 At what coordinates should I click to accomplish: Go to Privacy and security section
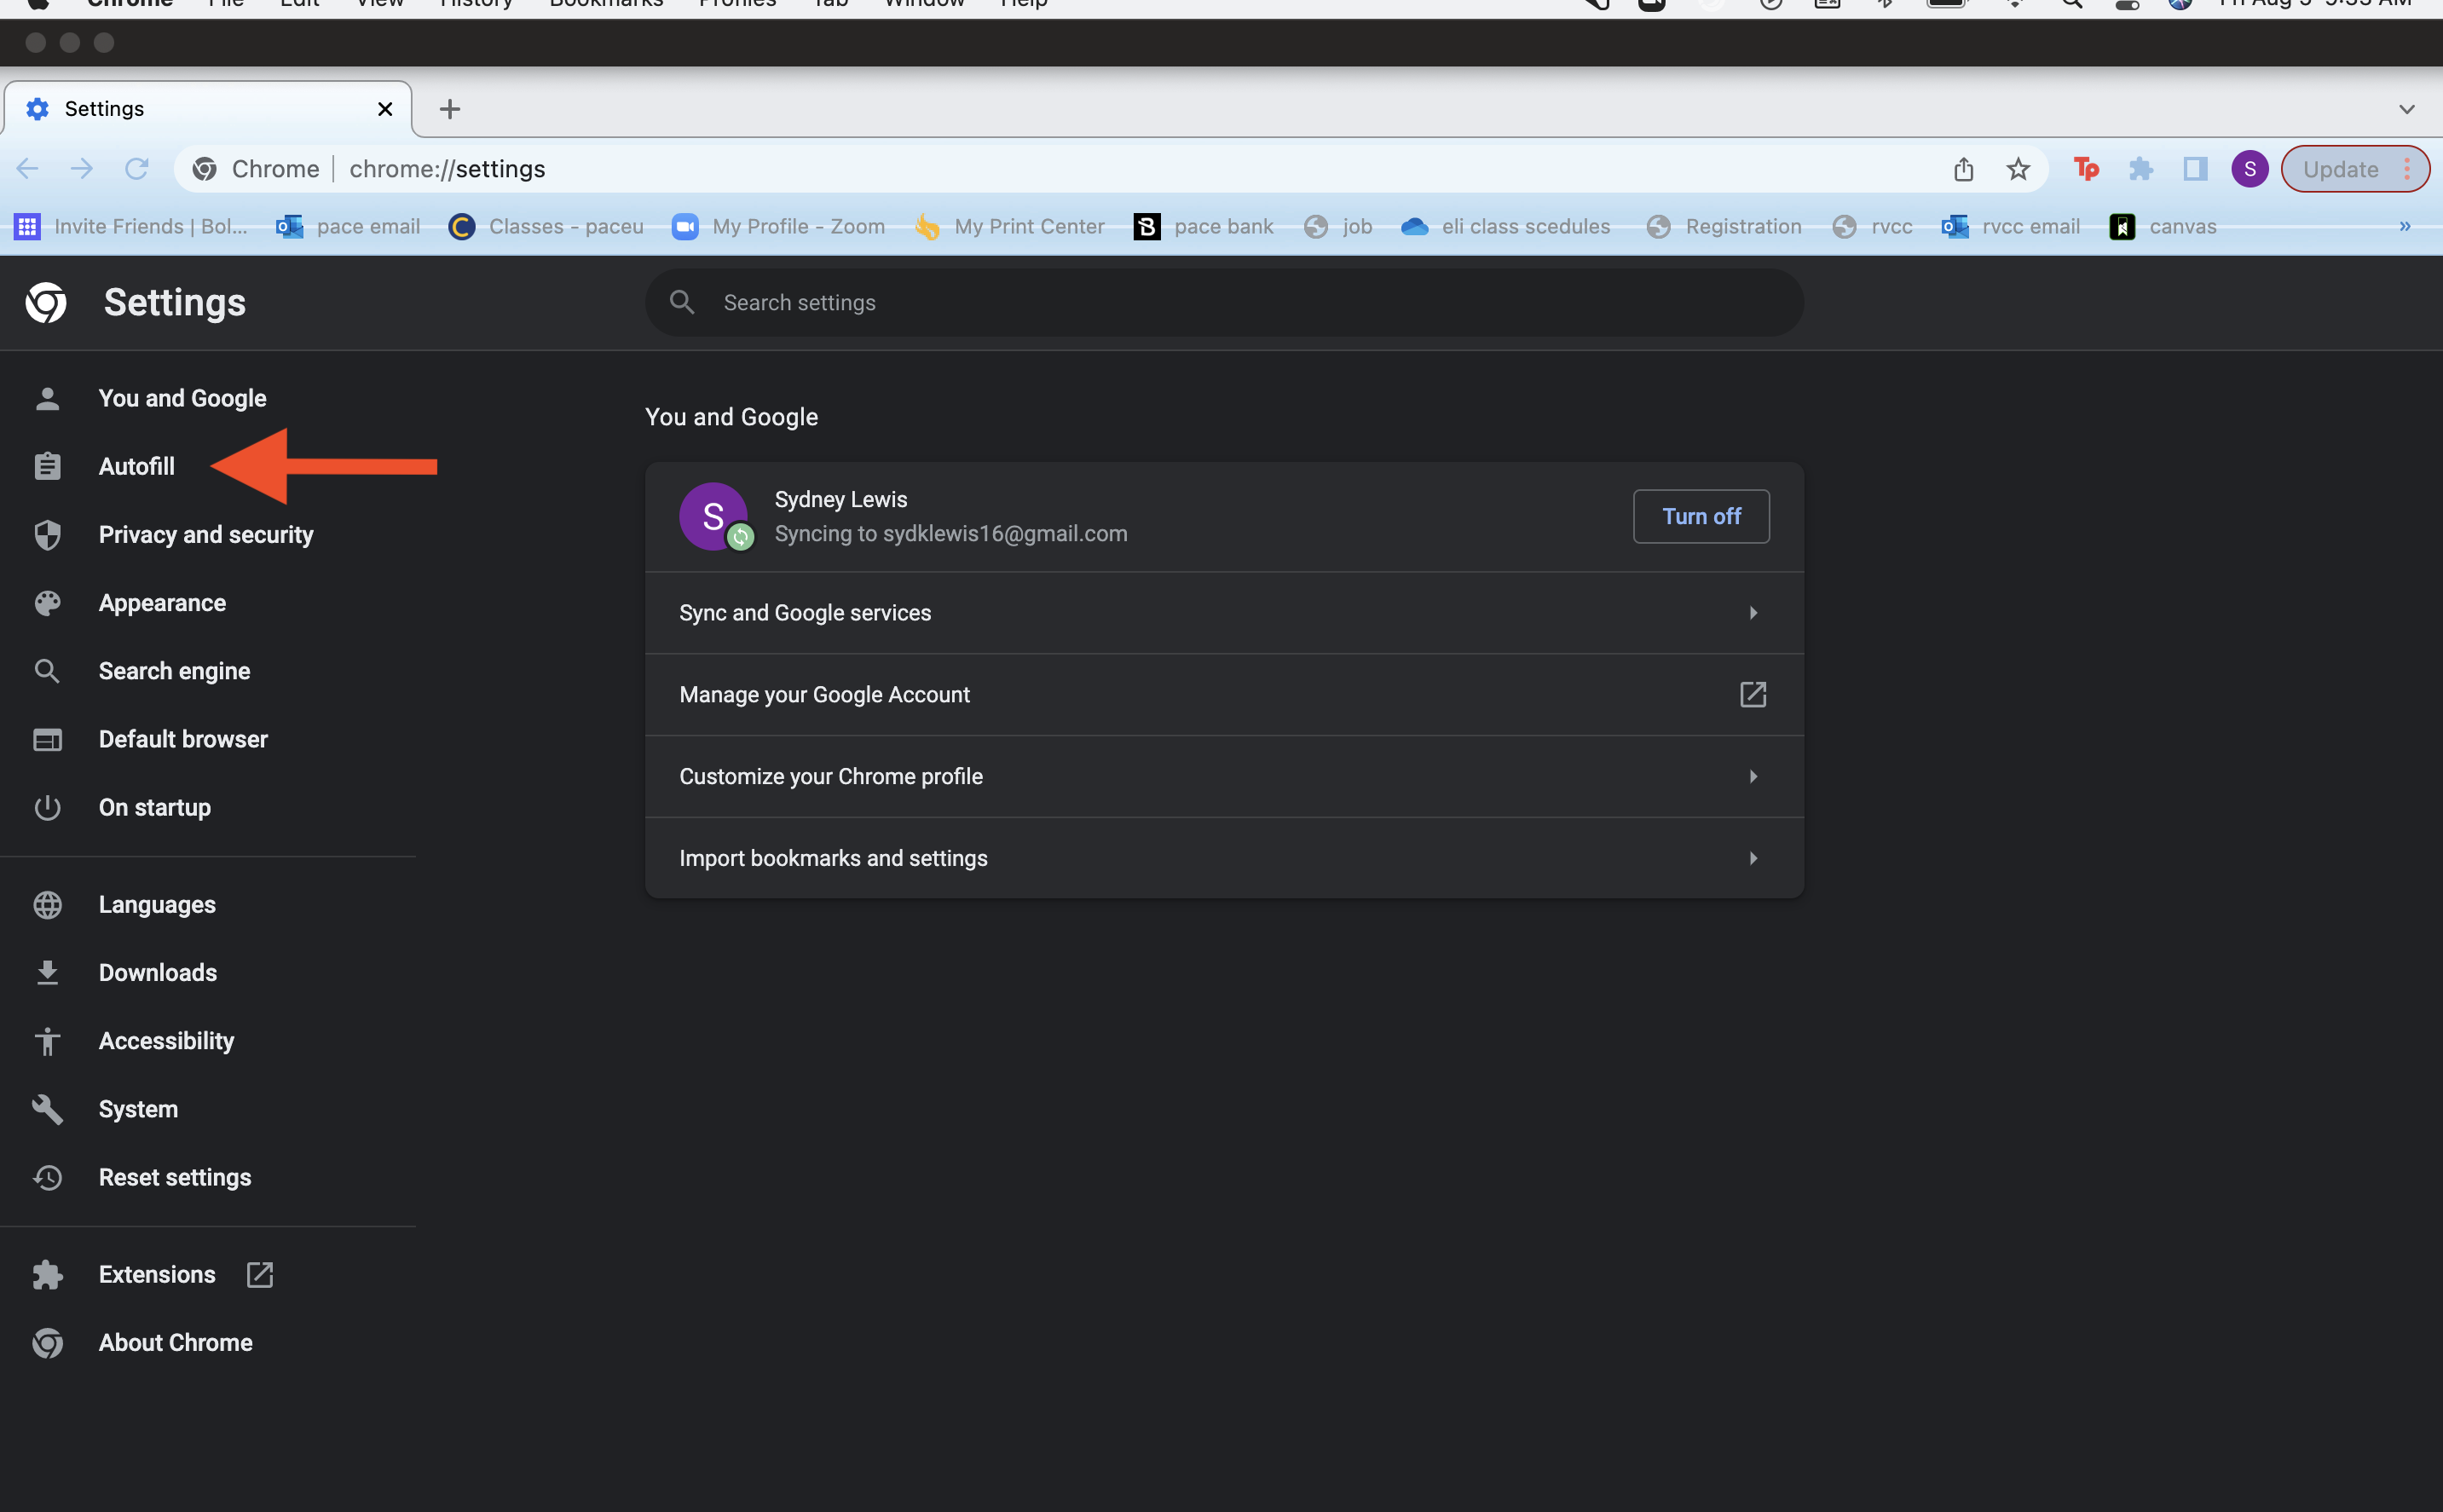(205, 535)
